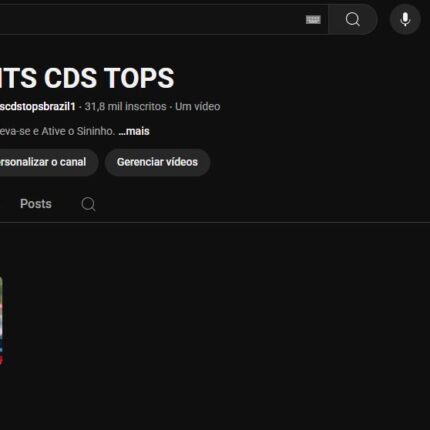The height and width of the screenshot is (430, 430).
Task: Click the magnifier search button at top
Action: coord(353,19)
